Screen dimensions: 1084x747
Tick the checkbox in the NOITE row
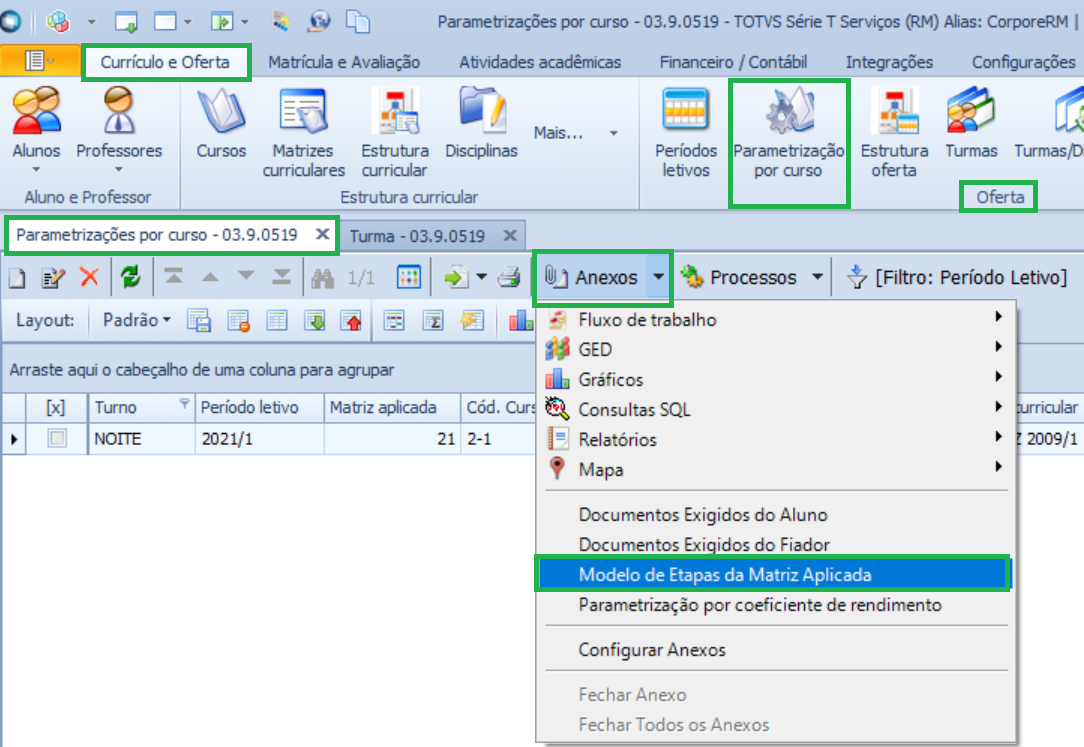(57, 438)
